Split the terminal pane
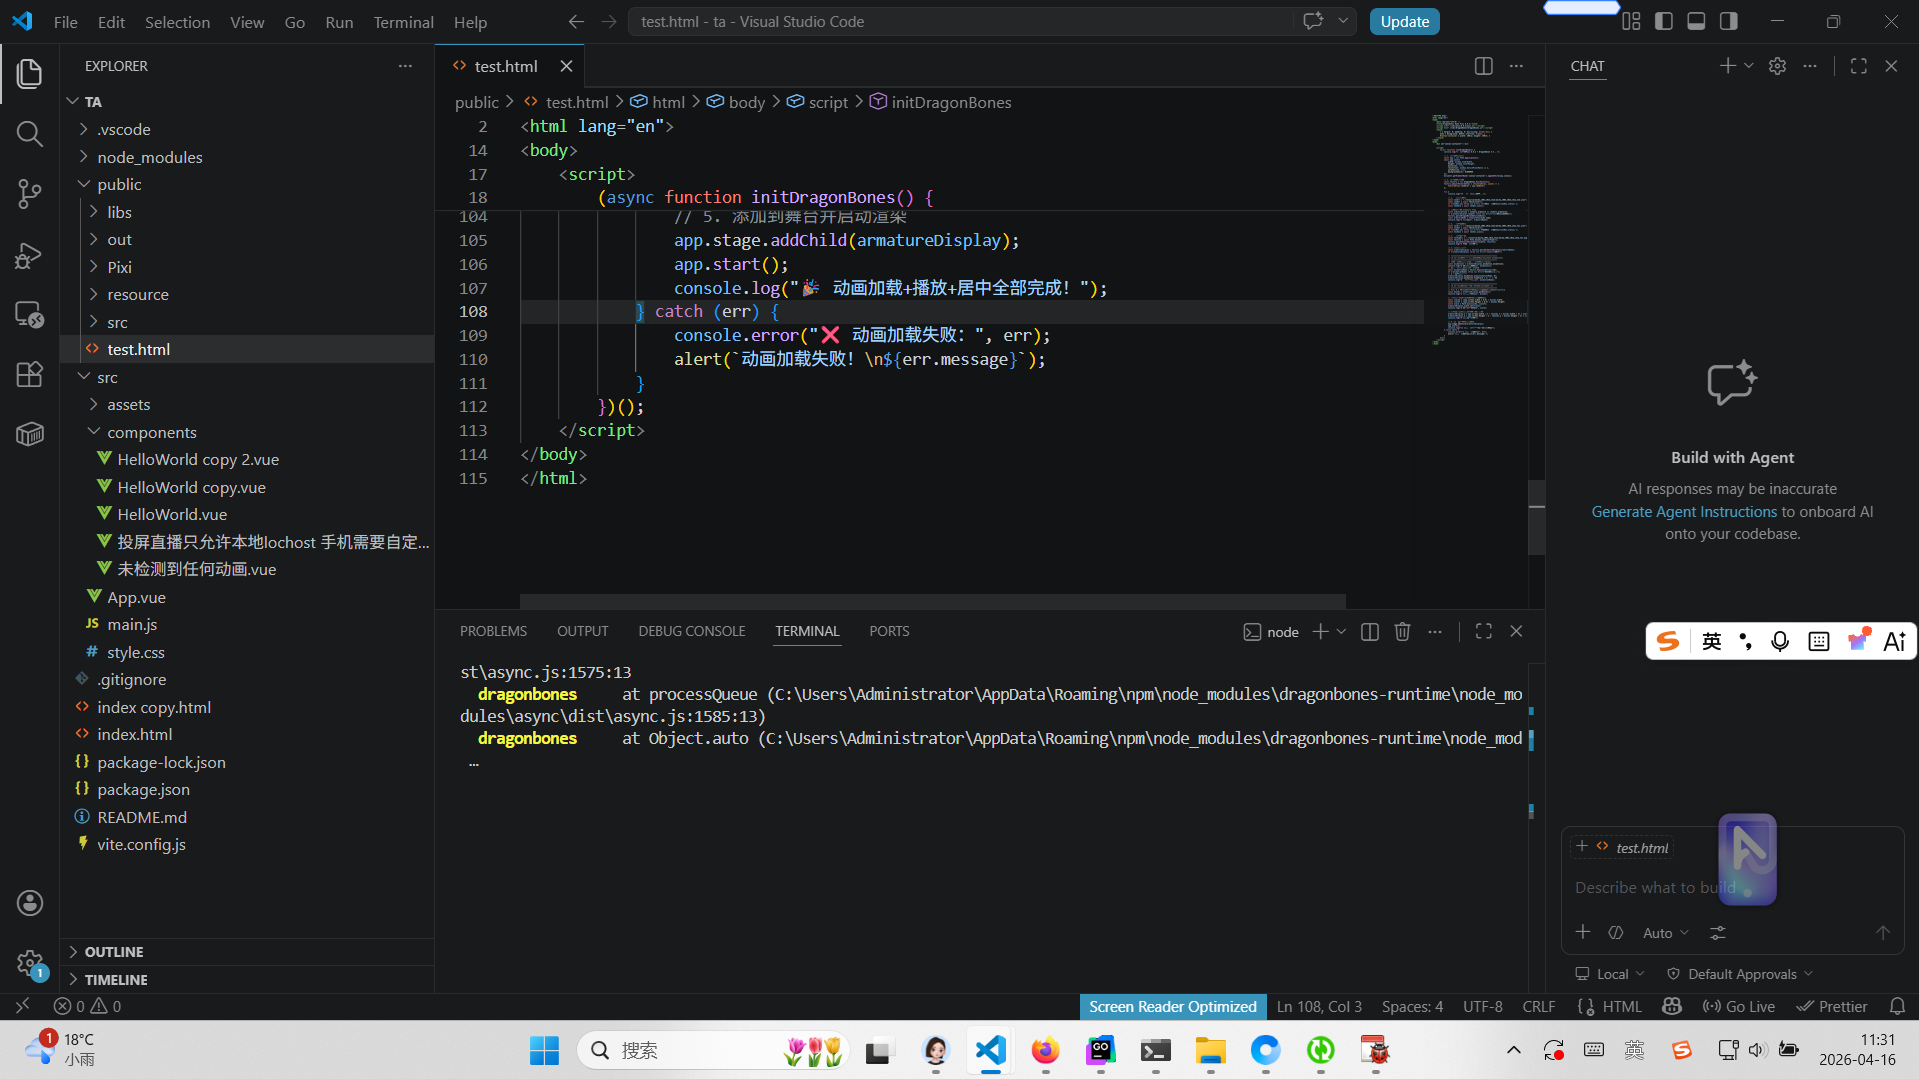1919x1079 pixels. point(1370,632)
